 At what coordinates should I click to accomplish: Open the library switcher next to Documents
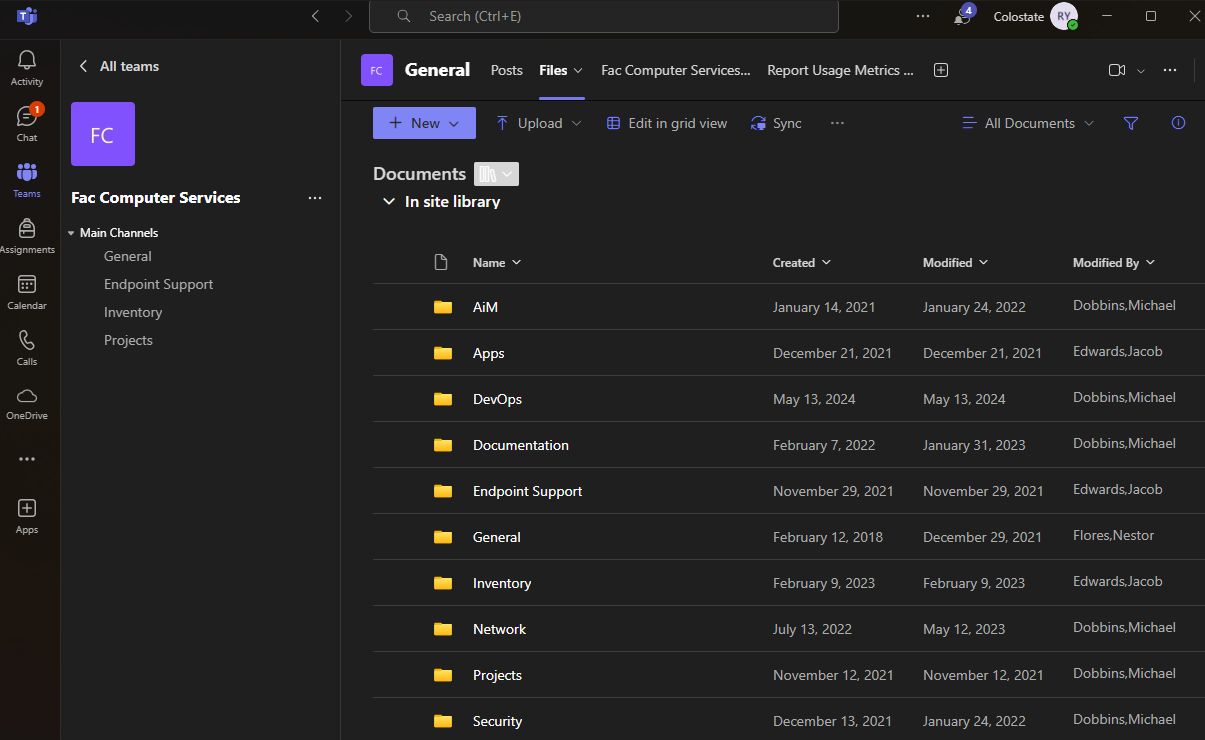pos(496,174)
